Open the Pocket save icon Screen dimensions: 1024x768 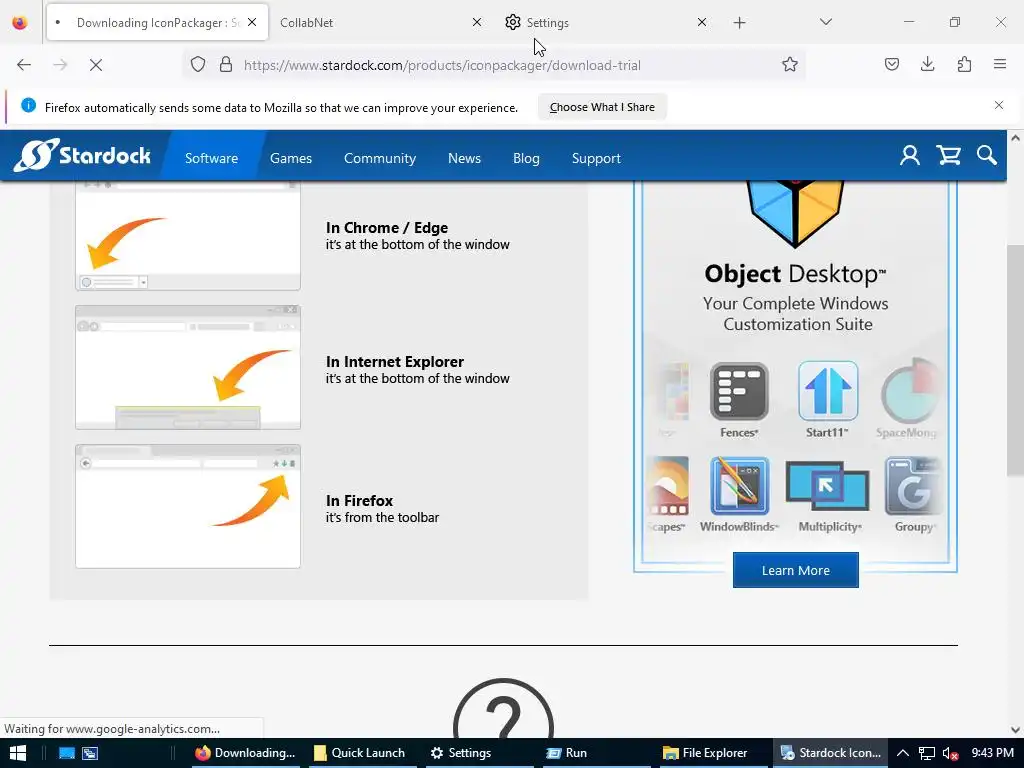point(891,64)
